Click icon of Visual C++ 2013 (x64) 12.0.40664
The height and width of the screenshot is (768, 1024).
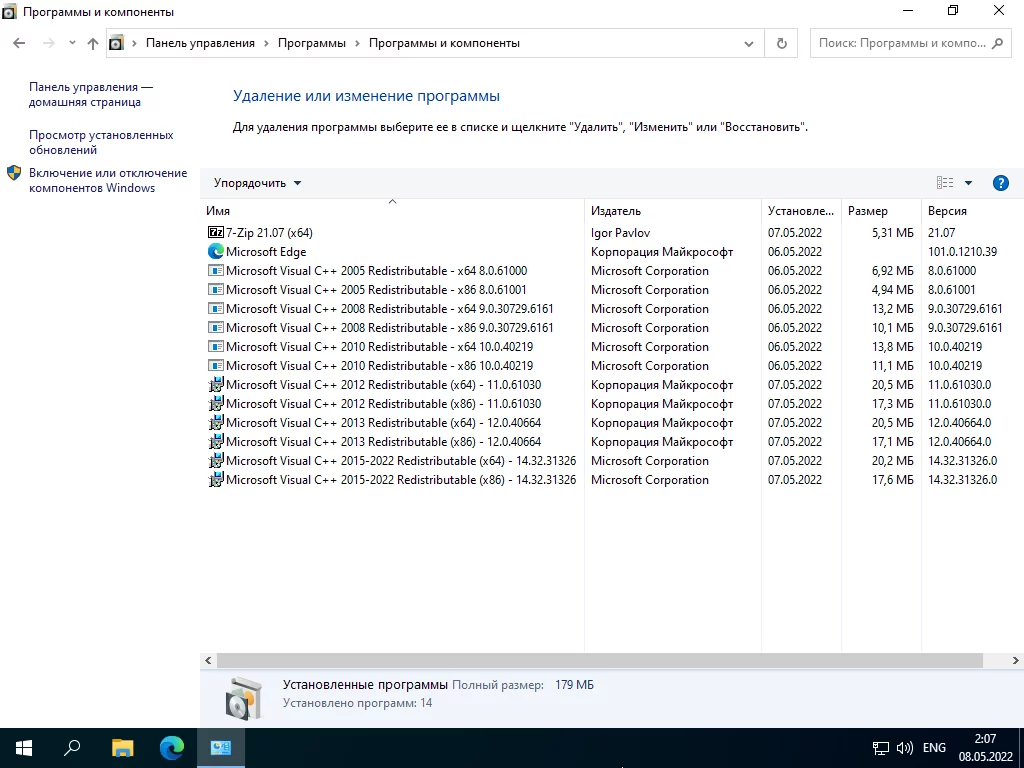pyautogui.click(x=216, y=423)
